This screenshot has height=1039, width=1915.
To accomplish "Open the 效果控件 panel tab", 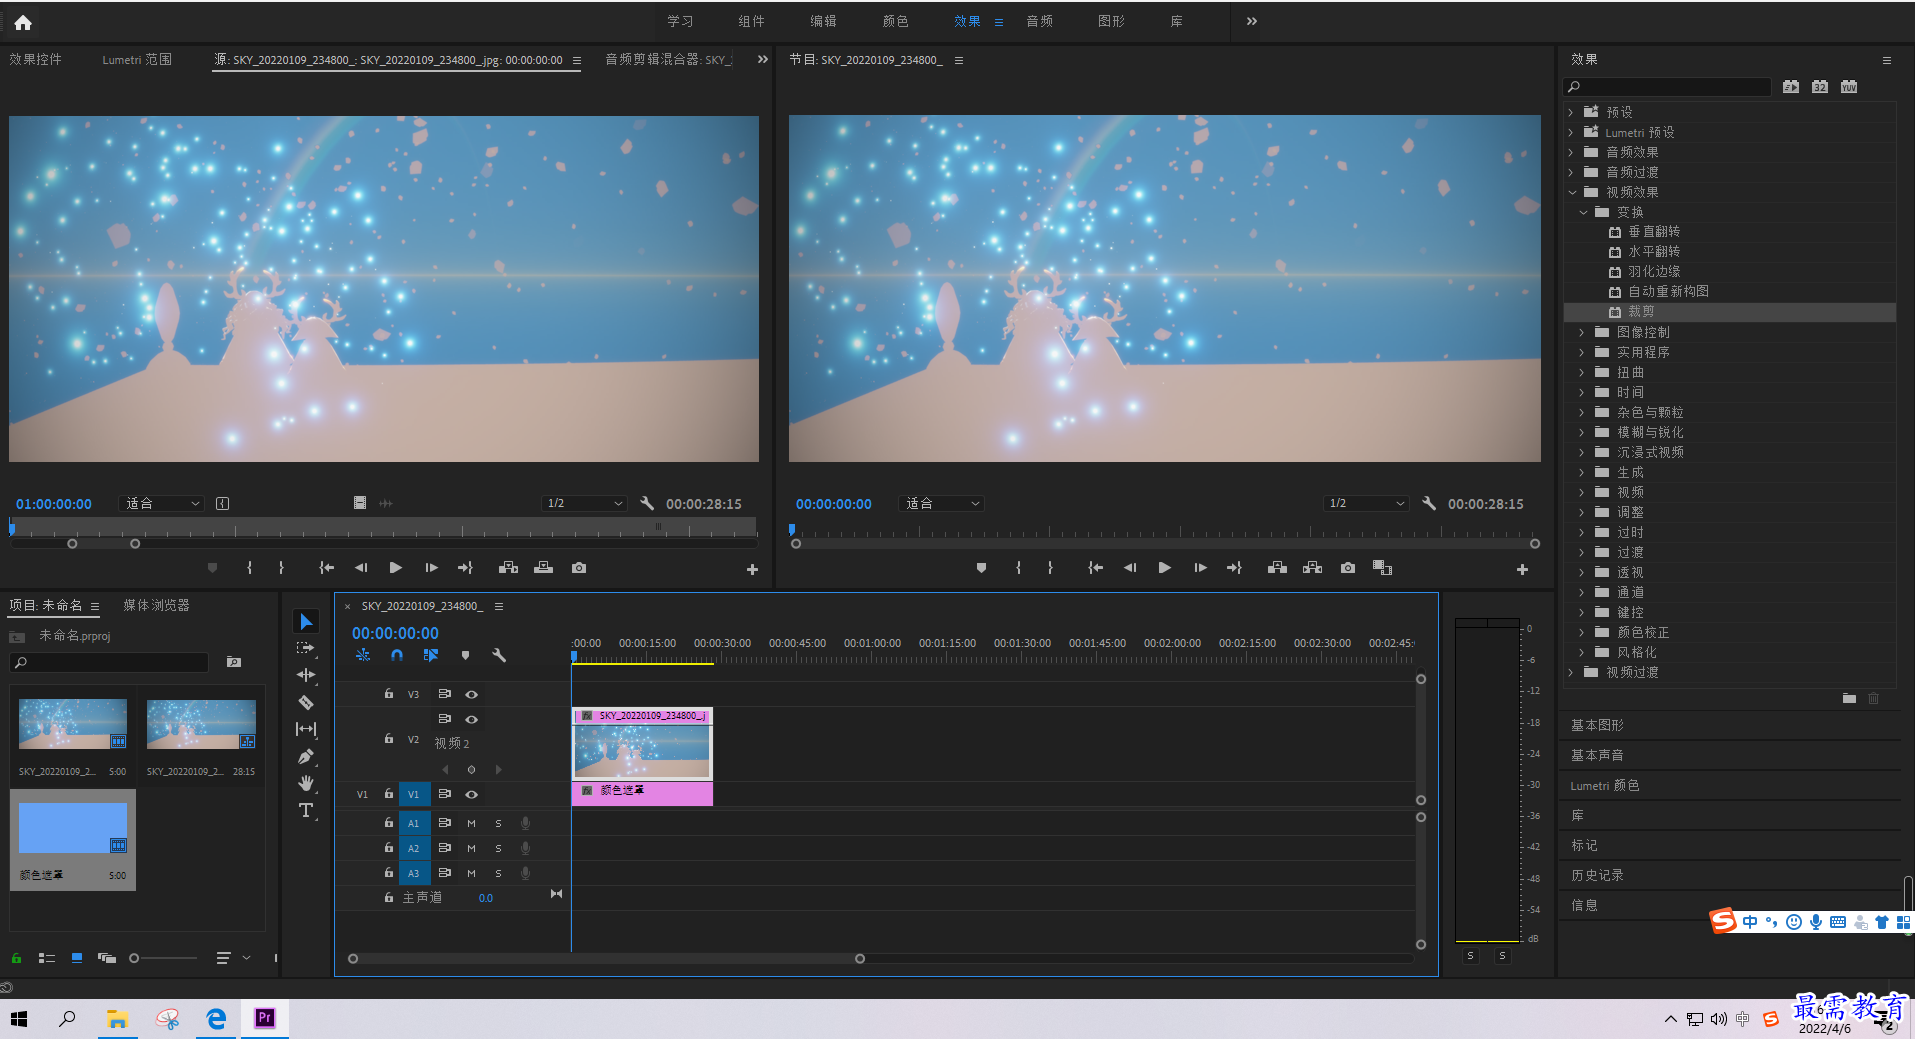I will (36, 60).
